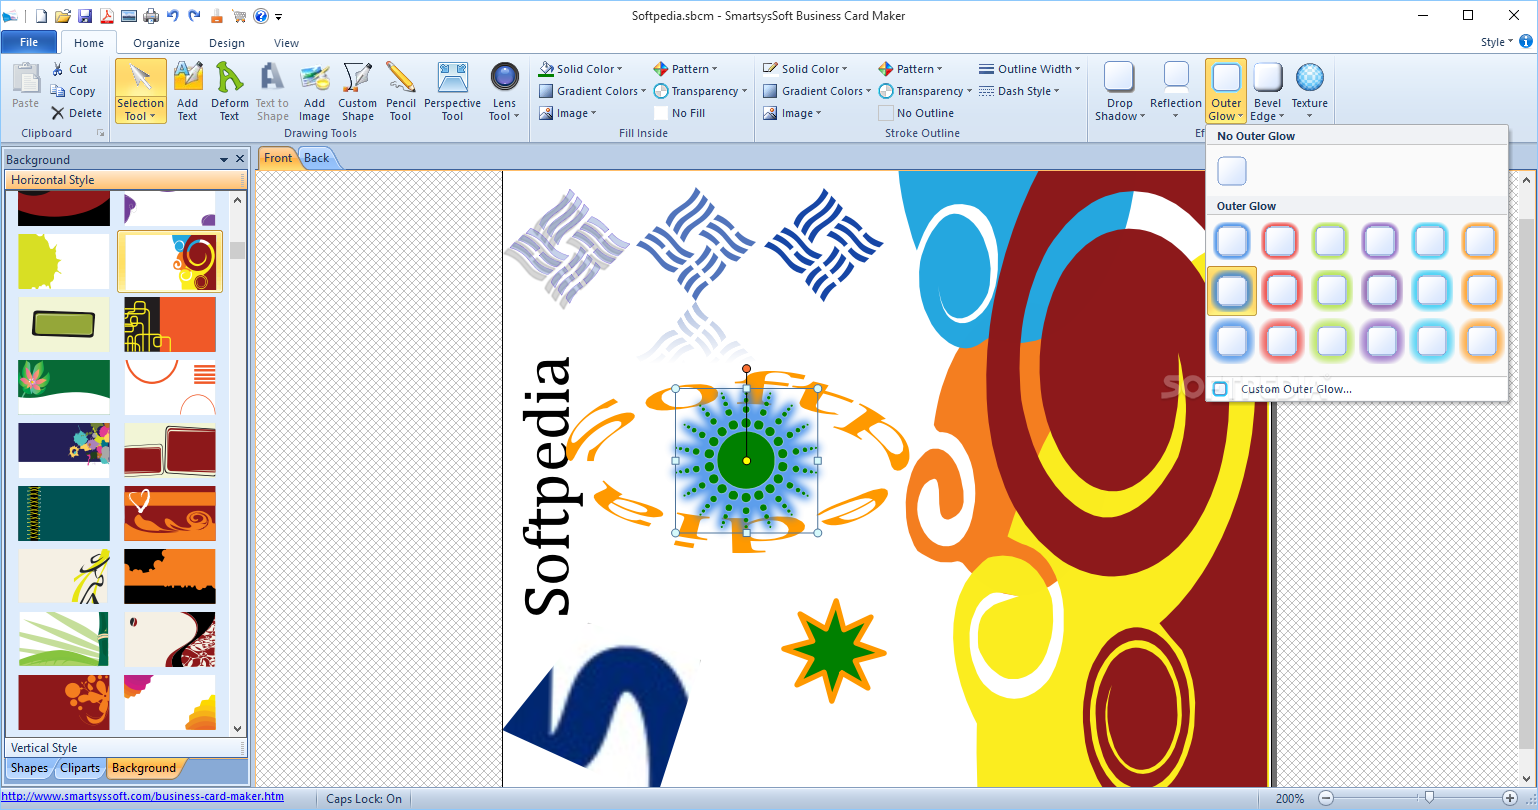
Task: Copy the selected object
Action: [x=72, y=91]
